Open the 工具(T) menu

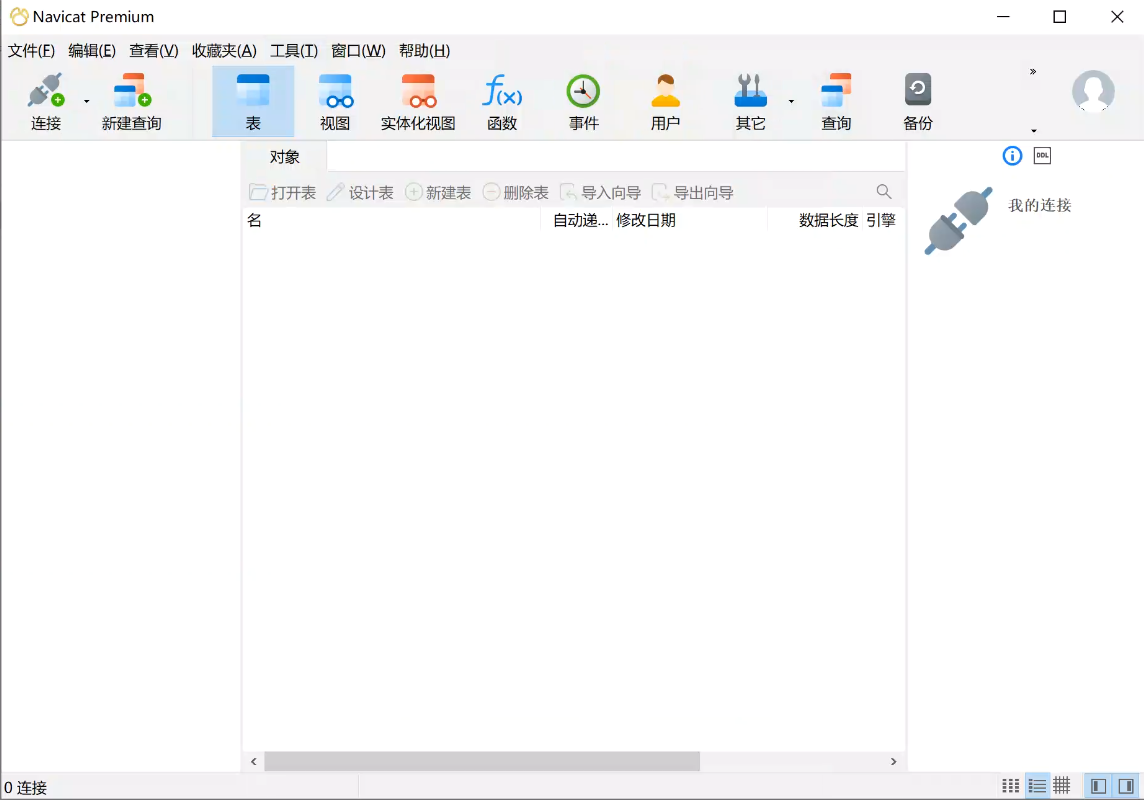294,50
